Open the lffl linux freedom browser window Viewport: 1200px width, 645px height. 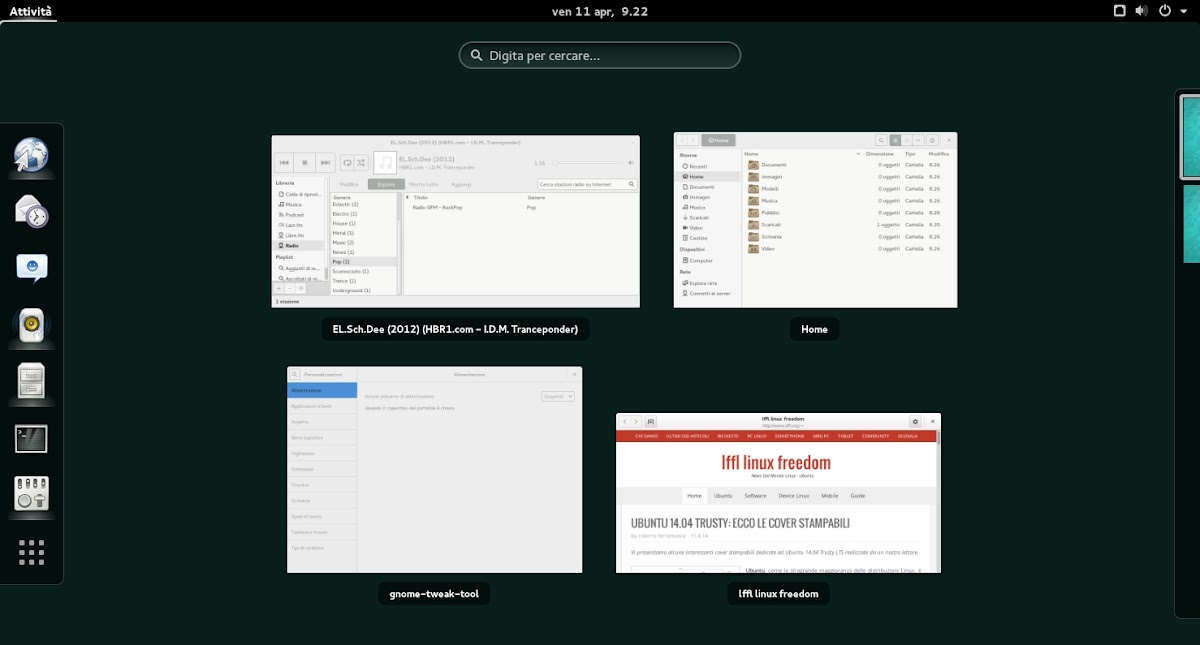[x=778, y=493]
